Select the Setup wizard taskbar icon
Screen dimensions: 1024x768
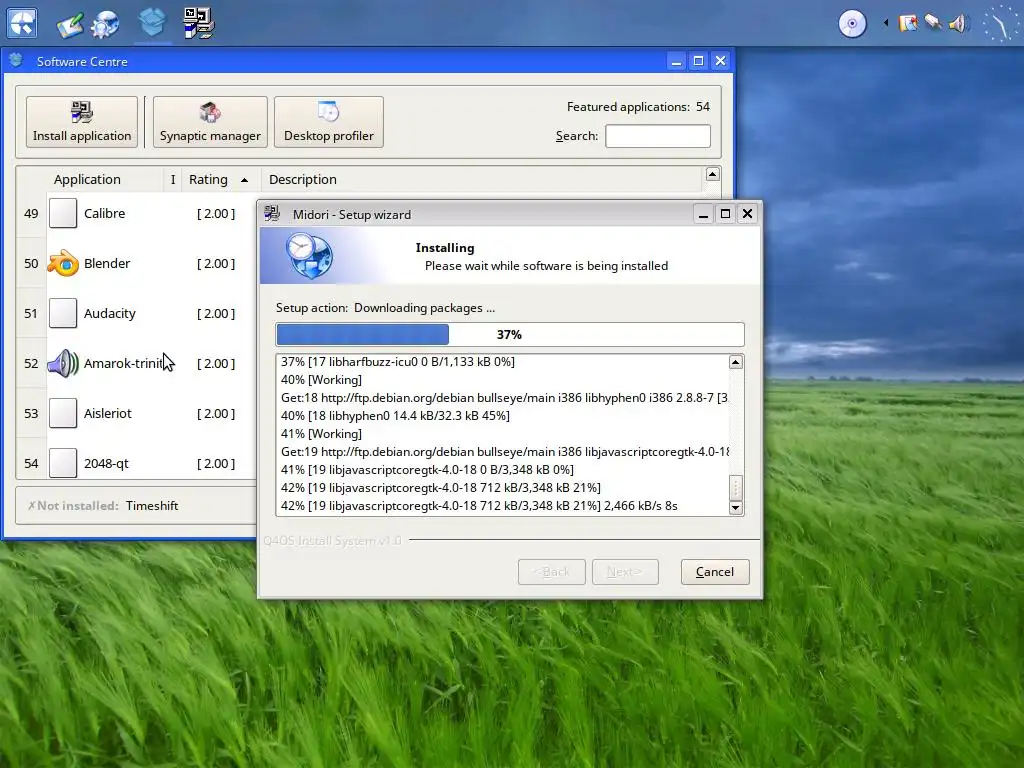pos(199,24)
